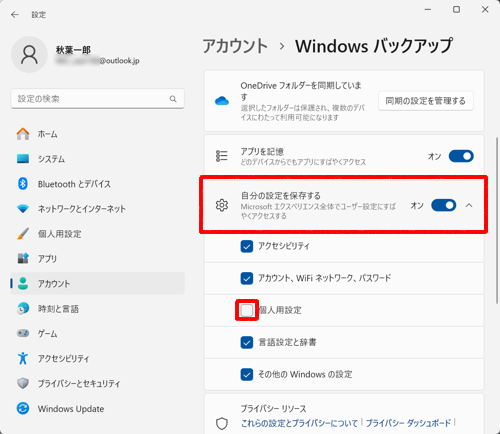Open 時刻と言語 in the sidebar

tap(97, 309)
